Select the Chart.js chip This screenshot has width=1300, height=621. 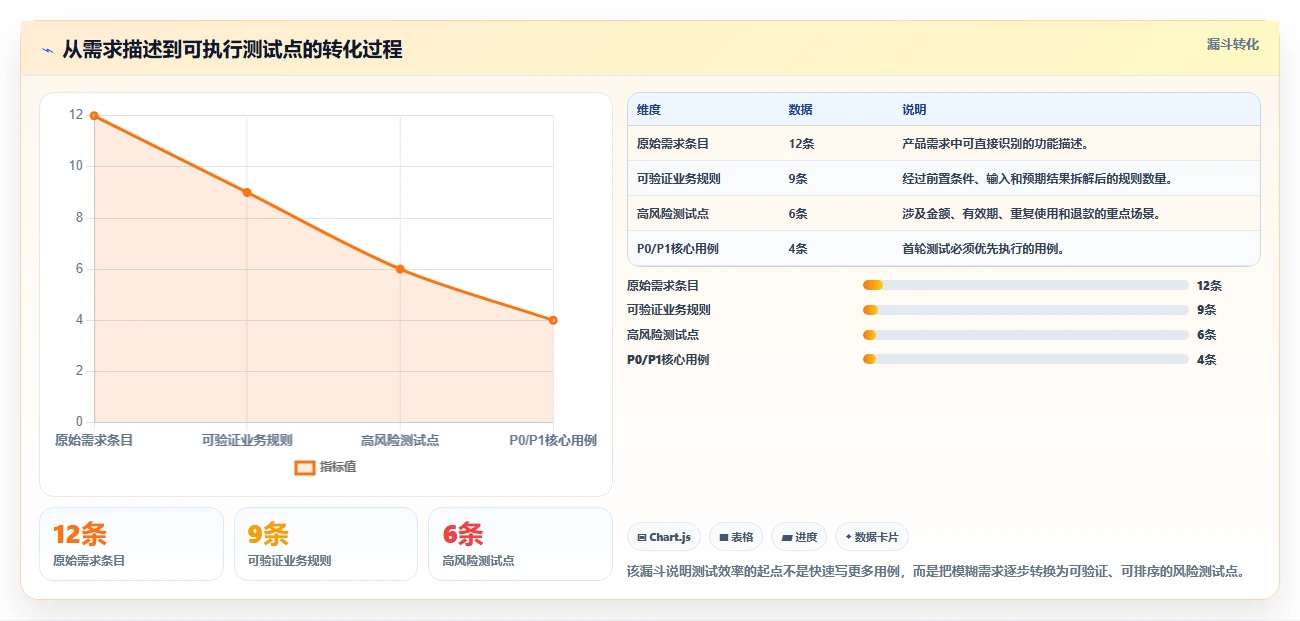pyautogui.click(x=664, y=537)
